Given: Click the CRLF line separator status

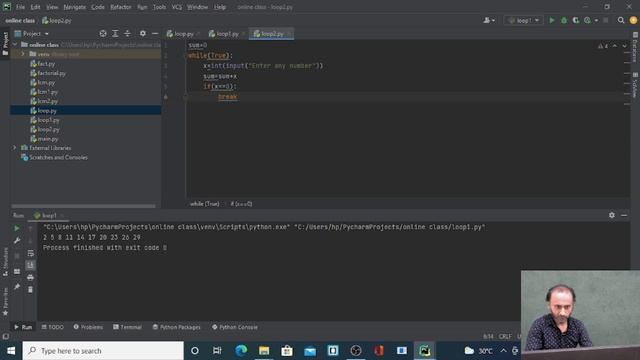Looking at the screenshot, I should pyautogui.click(x=505, y=336).
